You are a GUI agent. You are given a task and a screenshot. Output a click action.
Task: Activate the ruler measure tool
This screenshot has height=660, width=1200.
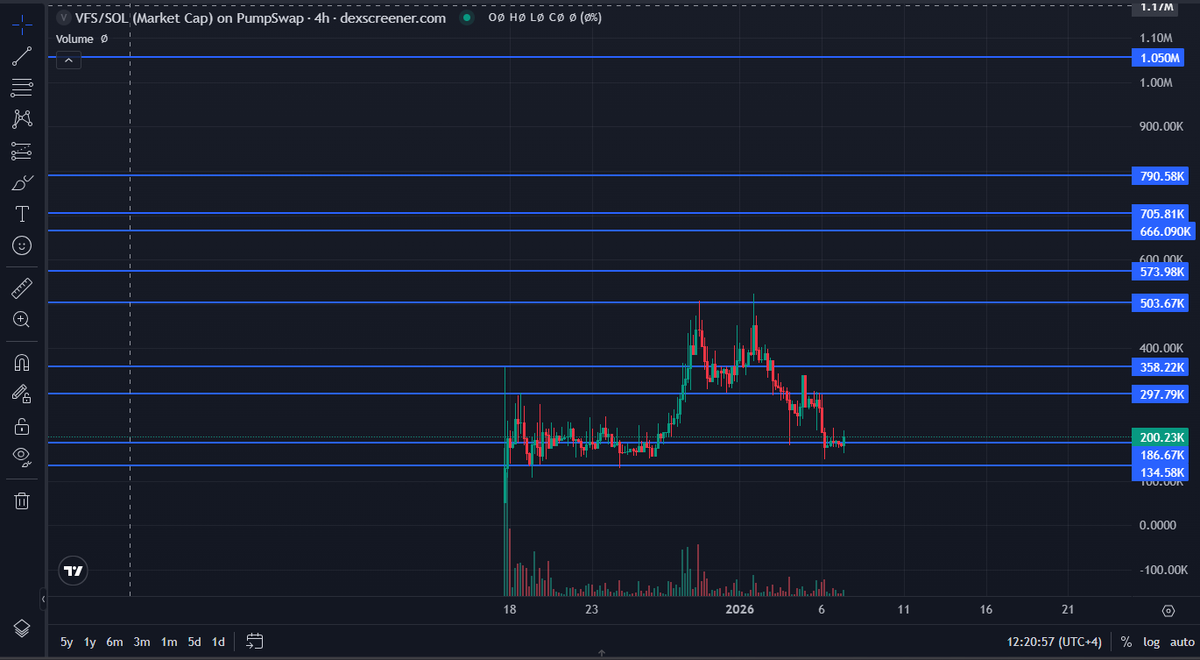[22, 290]
